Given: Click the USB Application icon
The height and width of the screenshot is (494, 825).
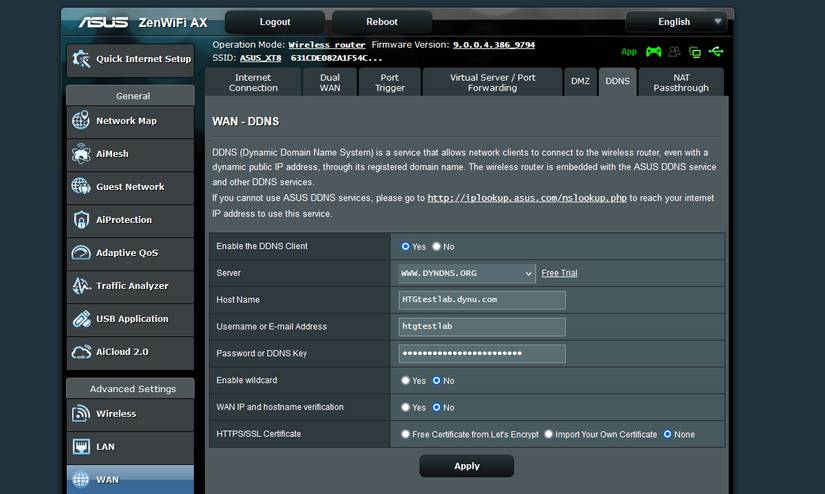Looking at the screenshot, I should [x=81, y=319].
